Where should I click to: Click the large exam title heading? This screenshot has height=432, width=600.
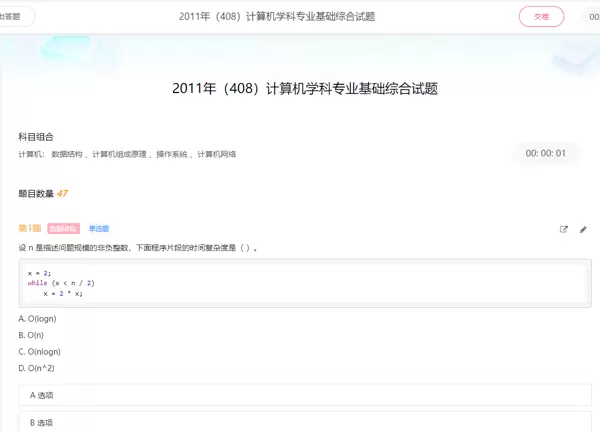pyautogui.click(x=305, y=88)
